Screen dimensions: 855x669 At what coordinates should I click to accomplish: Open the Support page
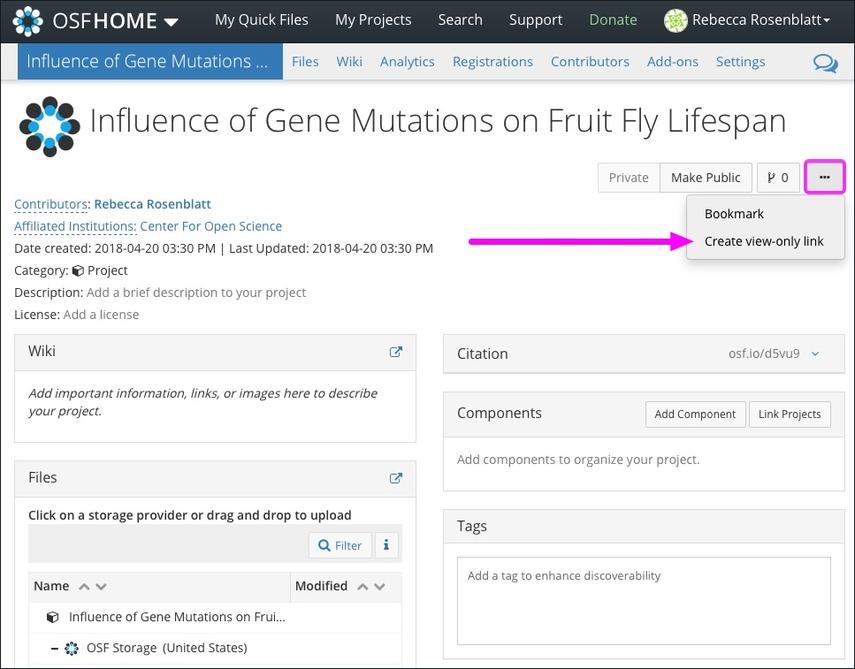[x=535, y=20]
